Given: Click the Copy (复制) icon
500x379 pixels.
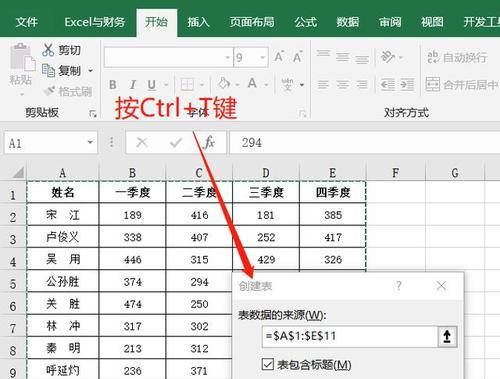Looking at the screenshot, I should (48, 70).
